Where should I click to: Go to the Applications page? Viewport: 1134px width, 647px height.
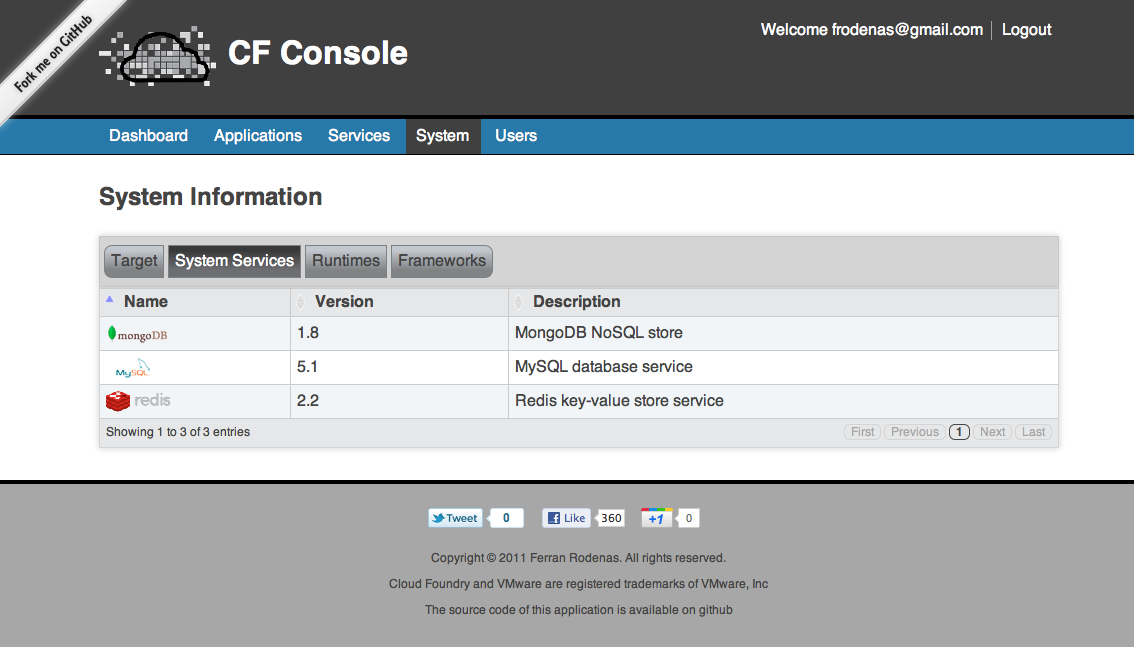click(257, 136)
